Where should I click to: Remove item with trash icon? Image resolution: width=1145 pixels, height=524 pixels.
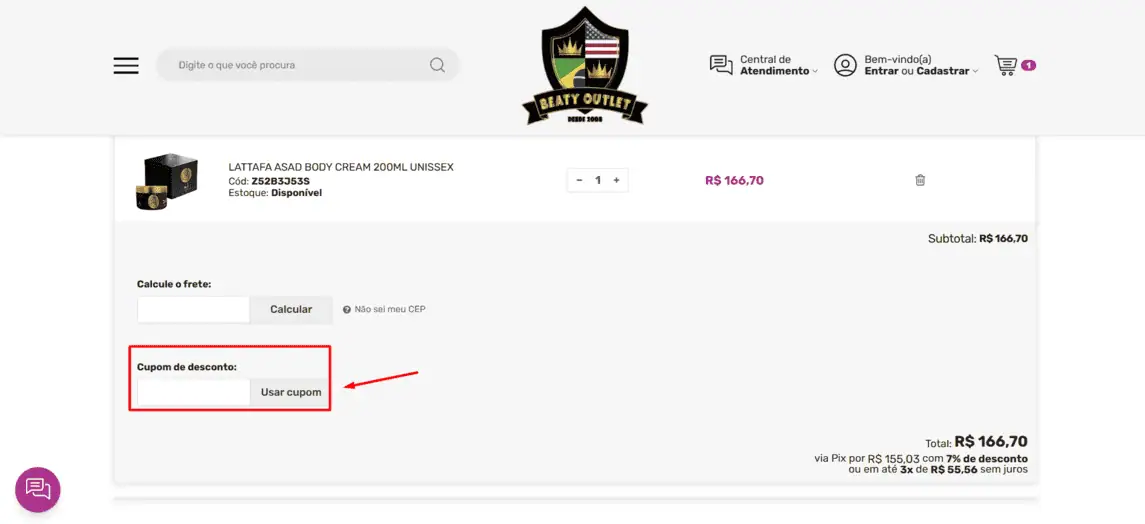point(920,180)
